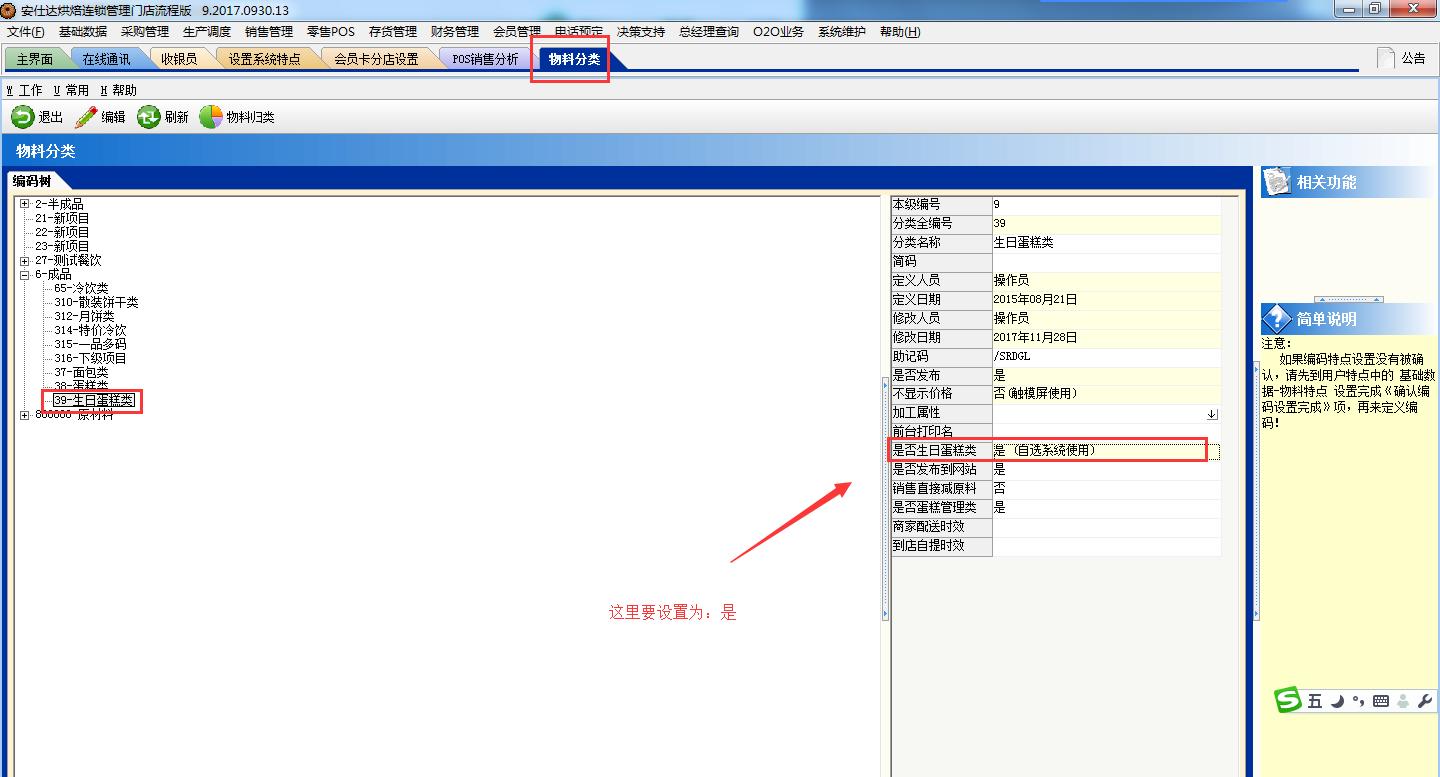1440x777 pixels.
Task: Click the app icon in title bar
Action: [x=10, y=10]
